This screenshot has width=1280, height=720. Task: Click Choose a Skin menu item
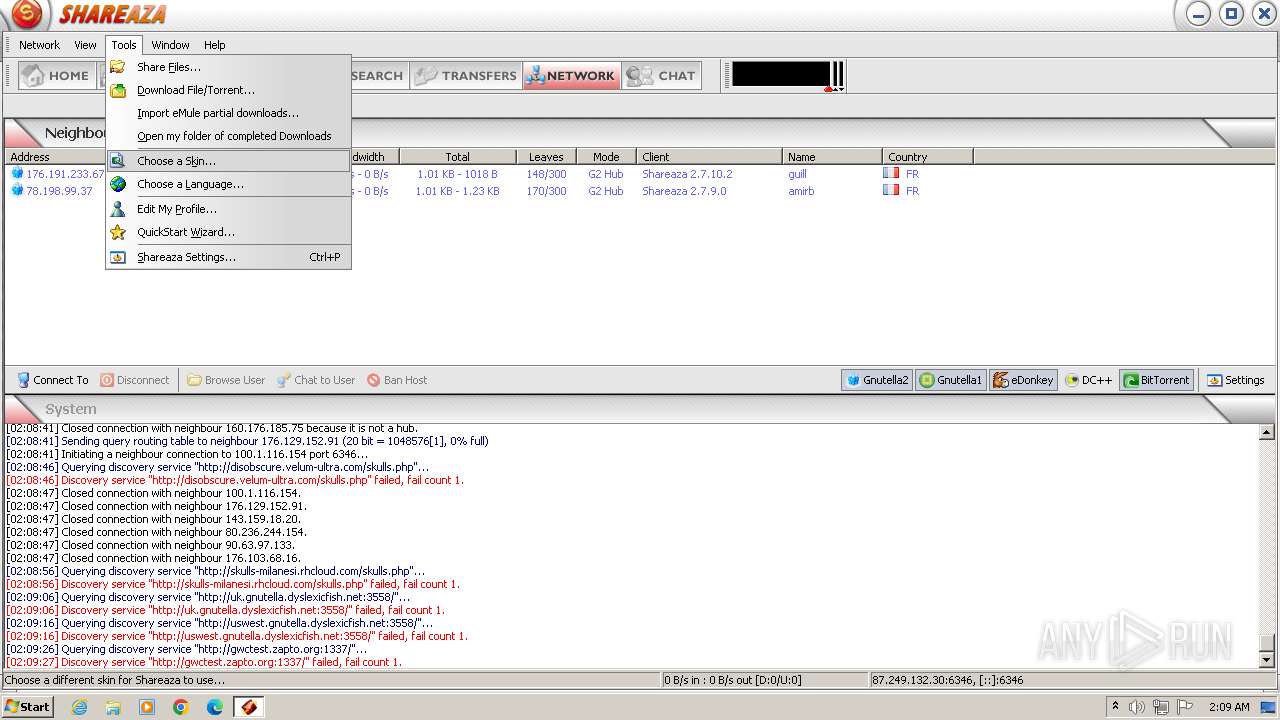pyautogui.click(x=228, y=161)
